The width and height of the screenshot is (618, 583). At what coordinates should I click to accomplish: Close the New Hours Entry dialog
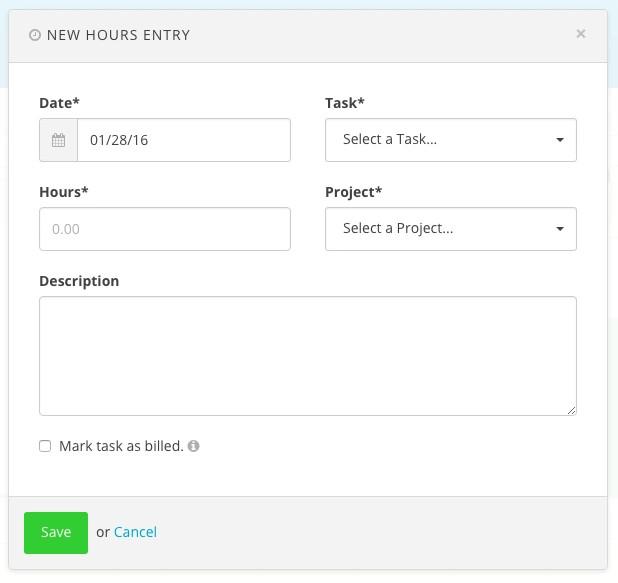(581, 34)
